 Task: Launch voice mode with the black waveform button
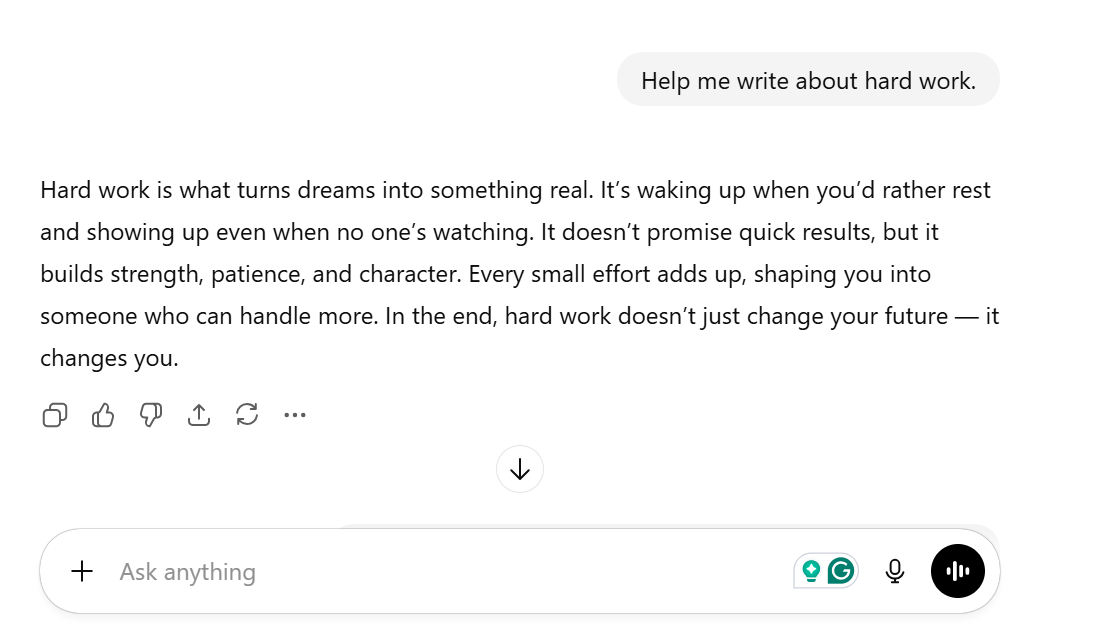pyautogui.click(x=958, y=571)
